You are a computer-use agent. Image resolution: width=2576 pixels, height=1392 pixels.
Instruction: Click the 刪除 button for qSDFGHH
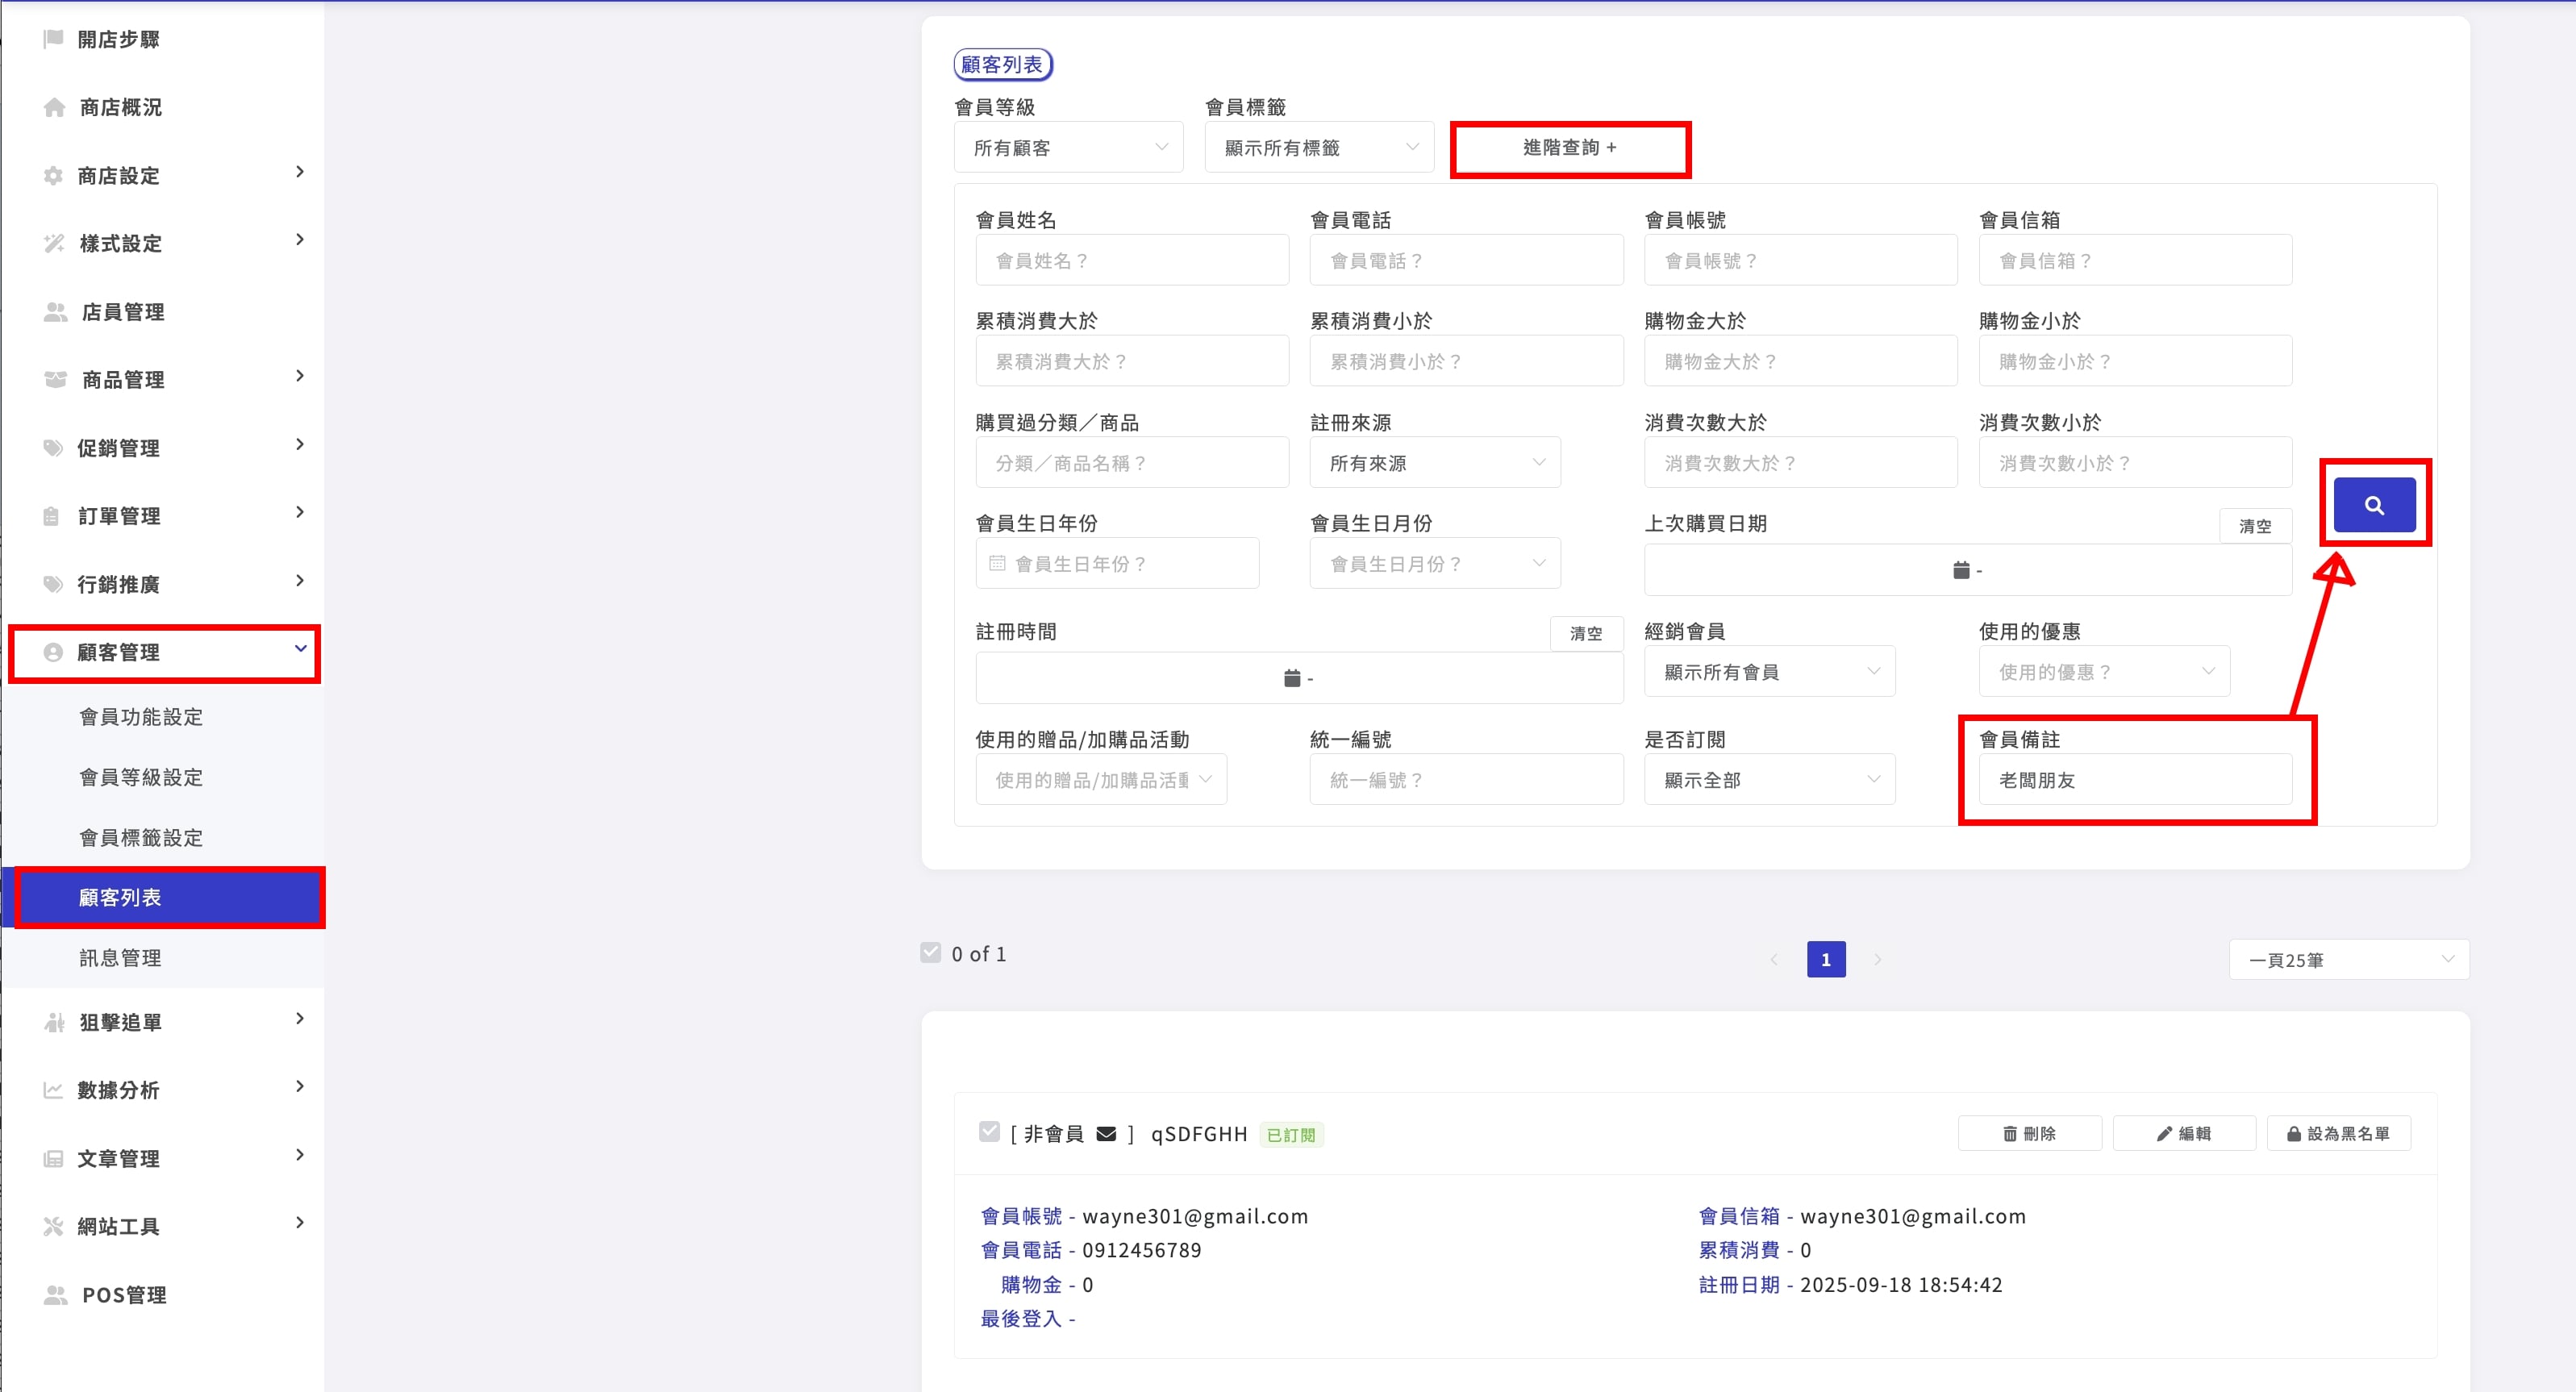2030,1134
